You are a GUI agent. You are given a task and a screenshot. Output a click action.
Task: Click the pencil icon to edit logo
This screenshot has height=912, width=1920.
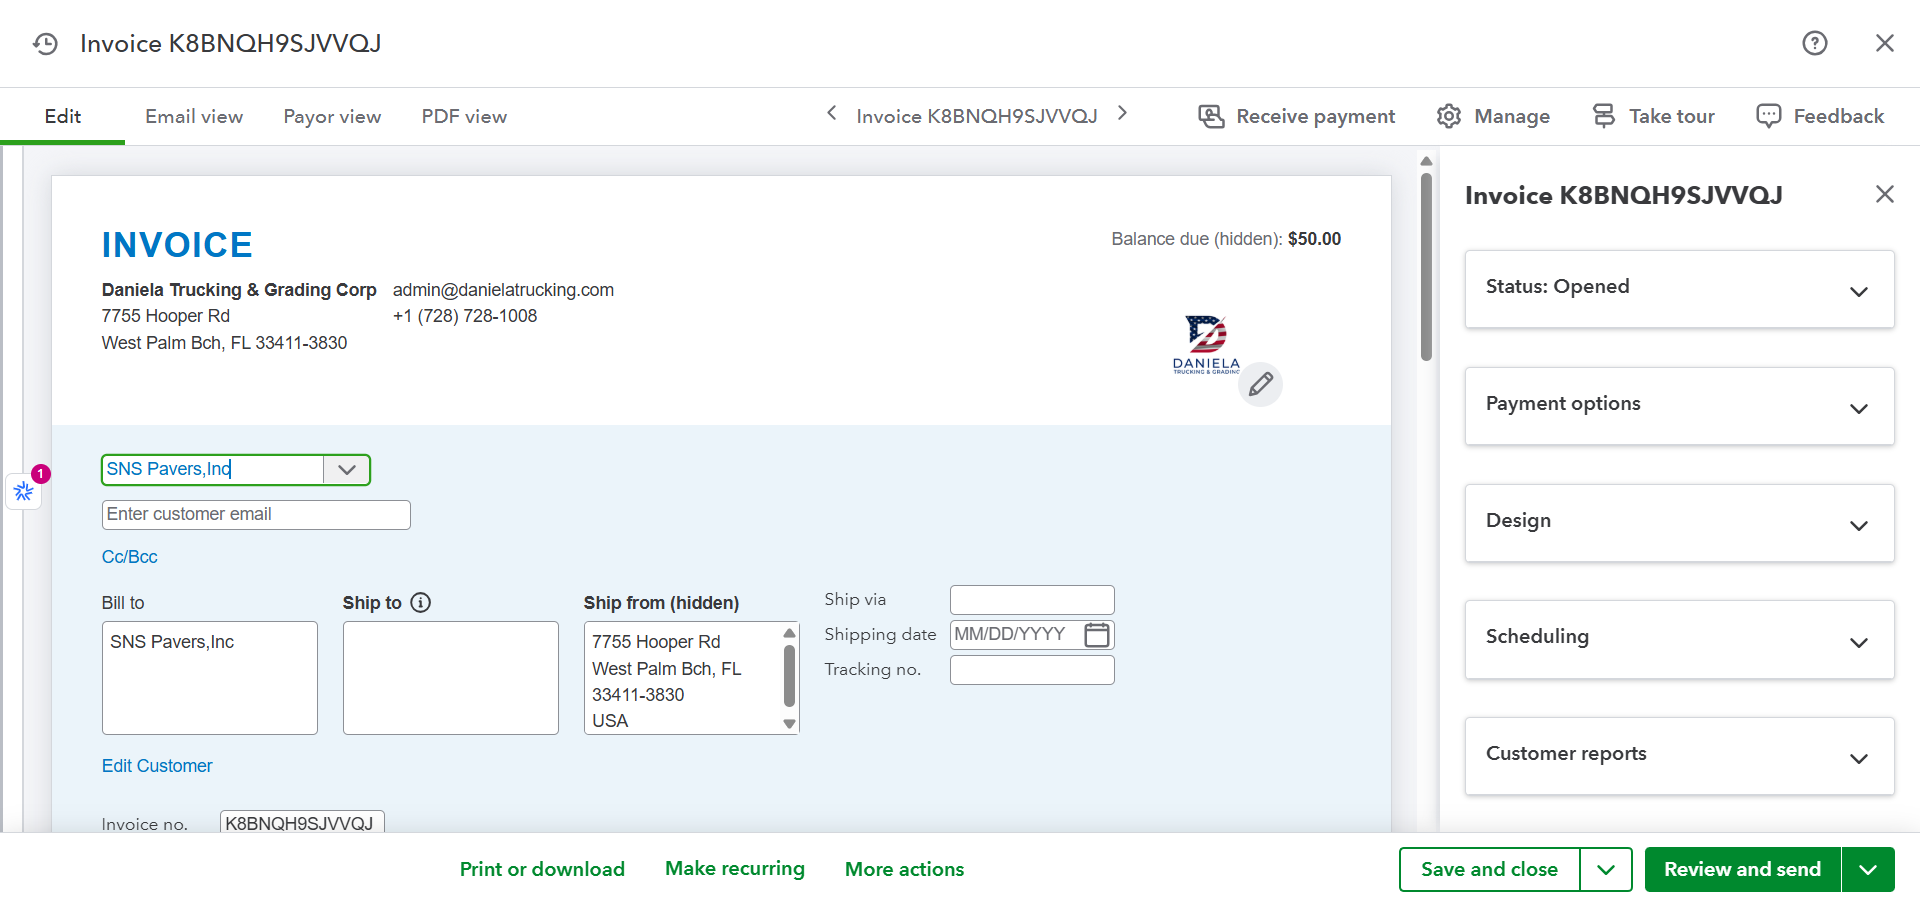[1260, 384]
